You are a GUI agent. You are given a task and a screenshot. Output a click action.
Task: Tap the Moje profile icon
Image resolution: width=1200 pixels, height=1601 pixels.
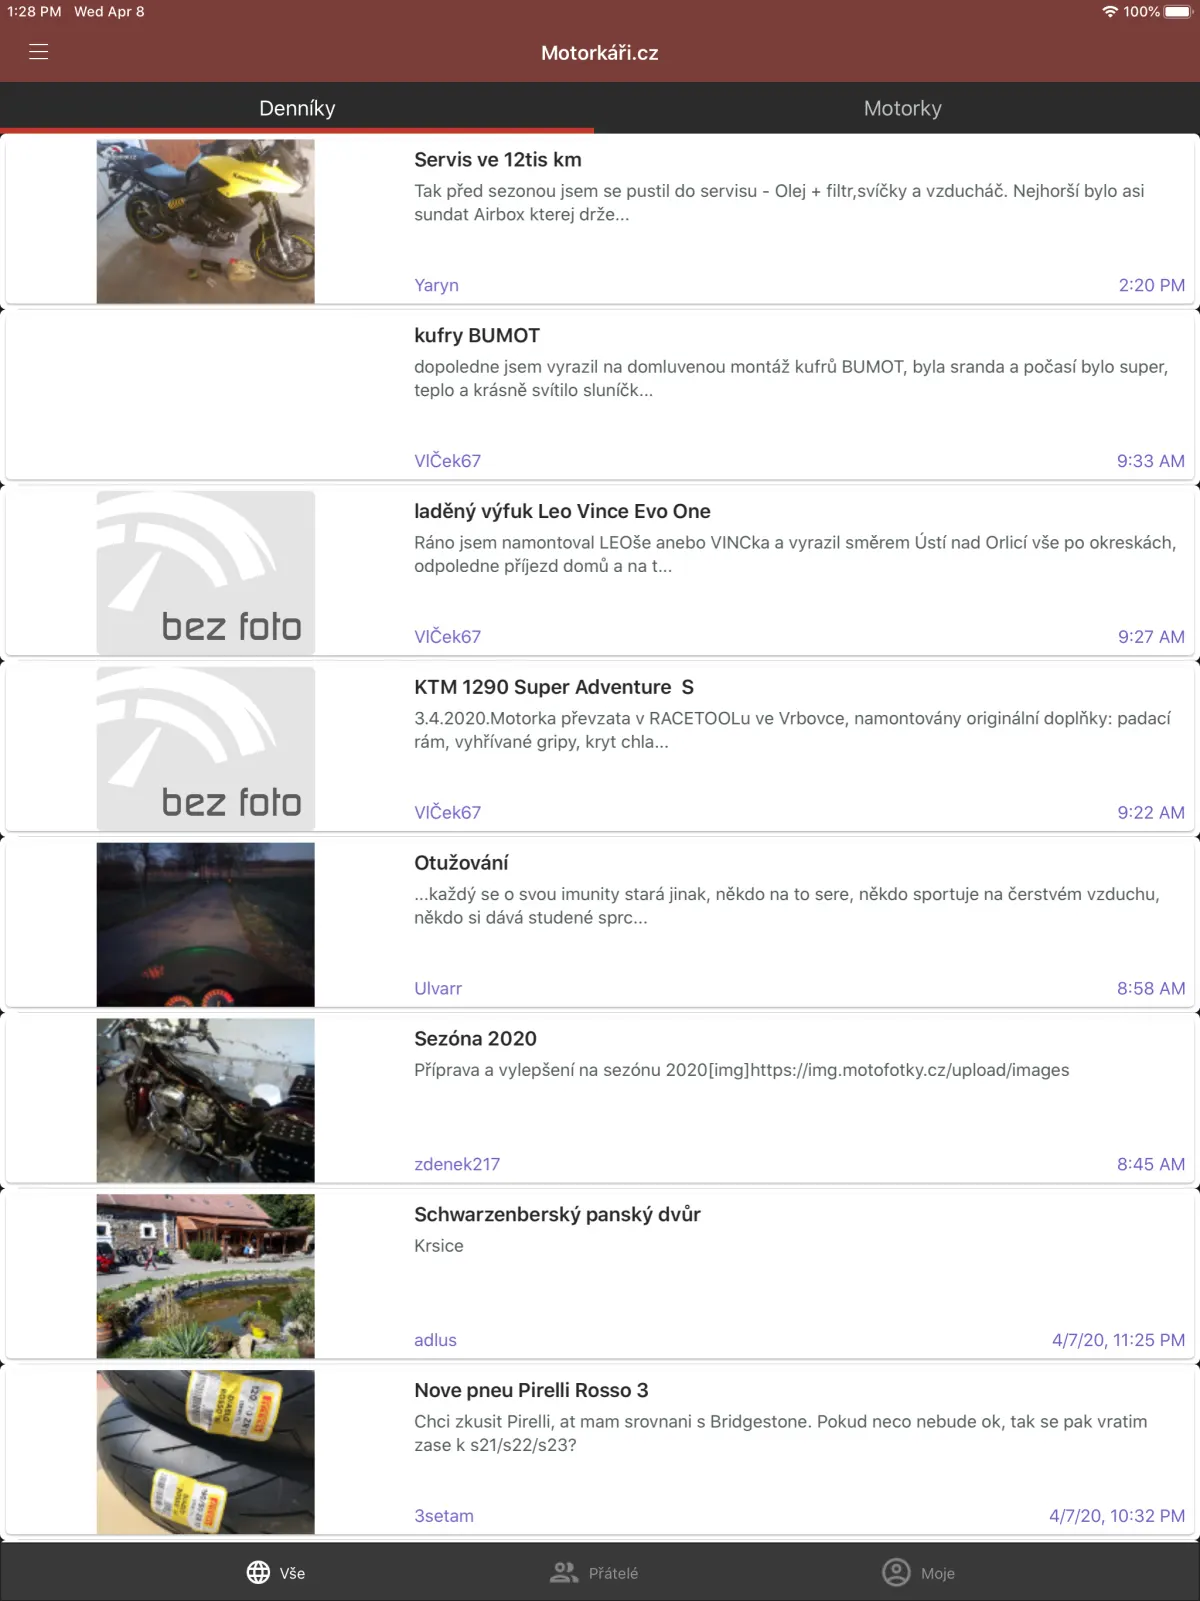coord(896,1572)
